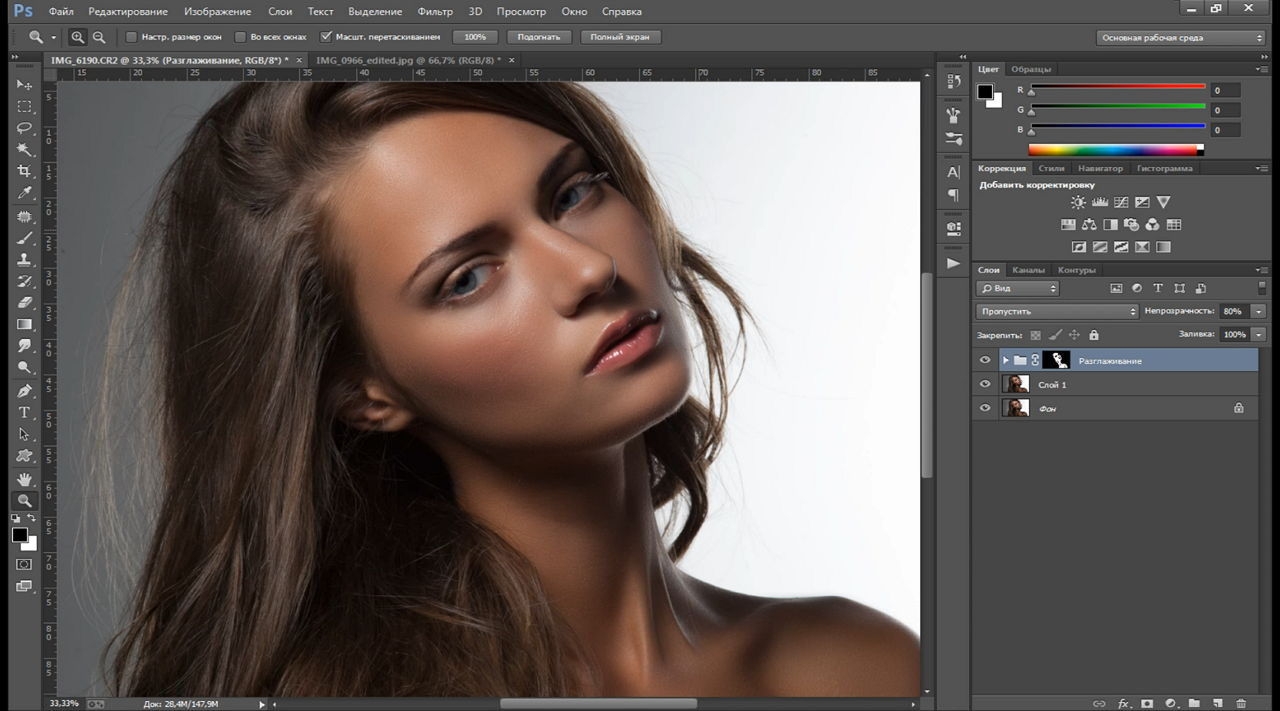This screenshot has height=711, width=1280.
Task: Click Zoom Out icon in options bar
Action: [99, 37]
